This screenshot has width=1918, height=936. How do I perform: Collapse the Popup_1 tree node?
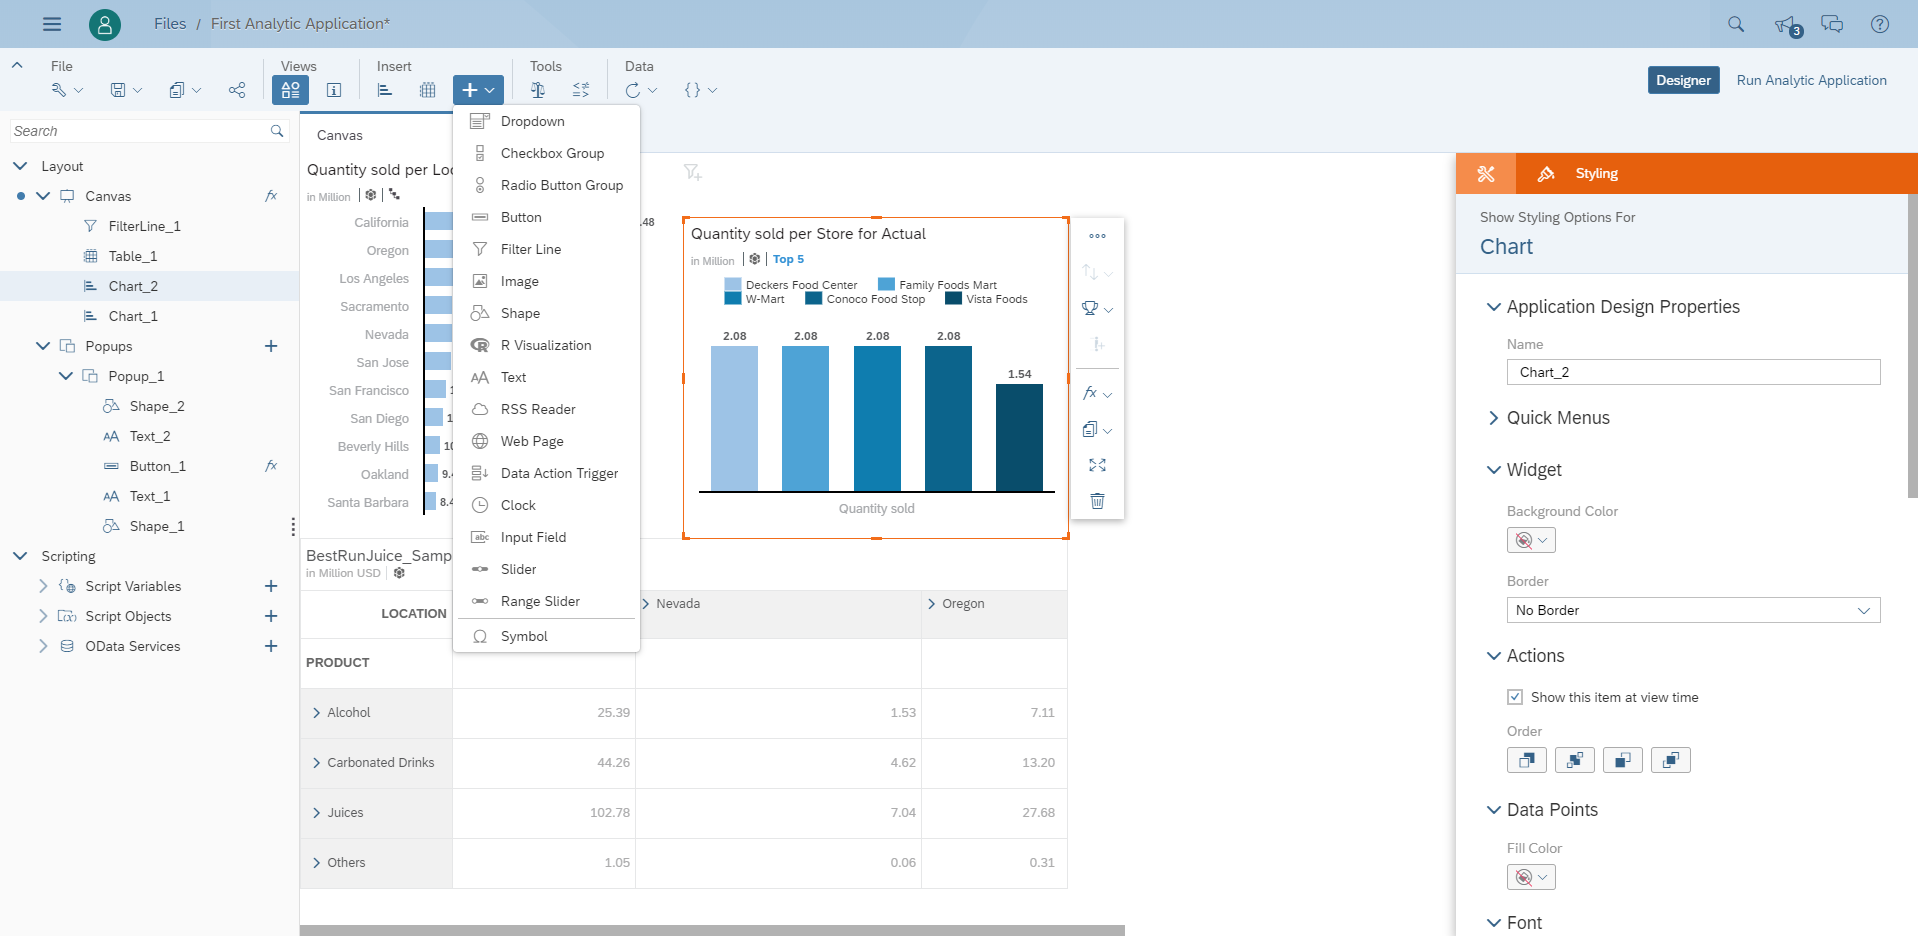point(66,376)
